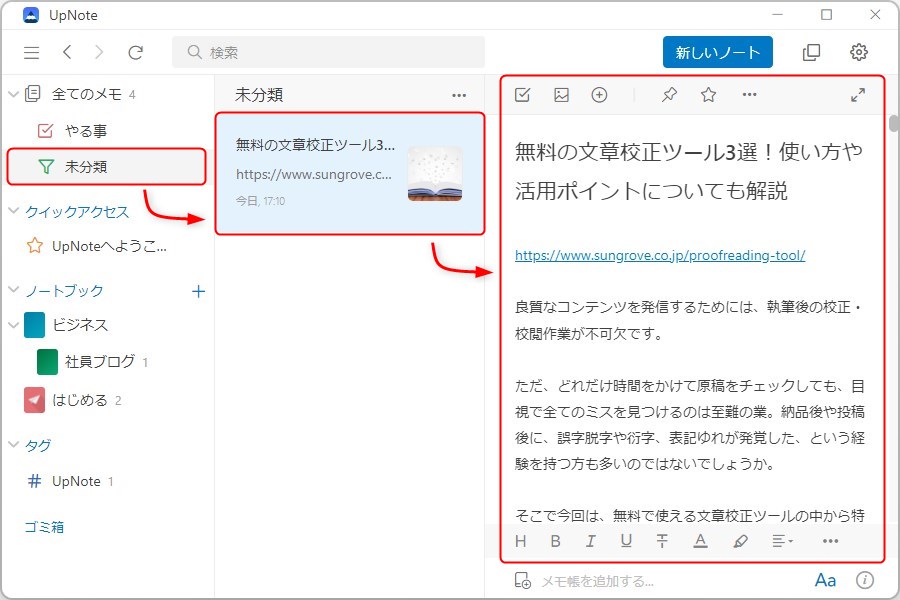
Task: Go forward with the right arrow
Action: pyautogui.click(x=99, y=52)
